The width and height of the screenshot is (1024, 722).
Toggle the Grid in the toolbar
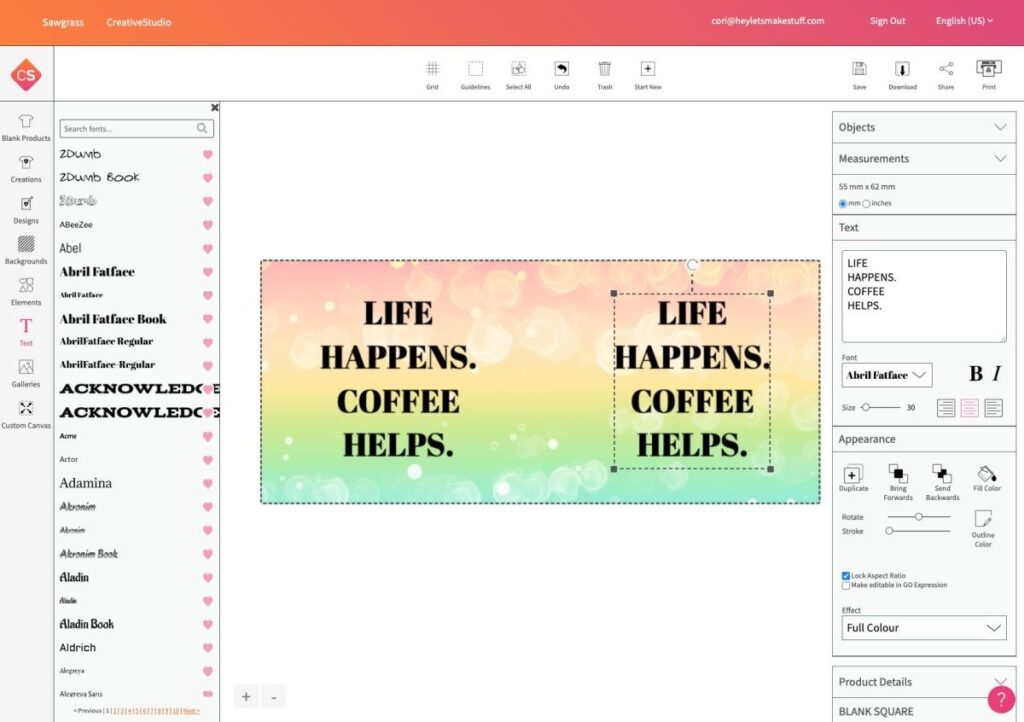click(432, 74)
